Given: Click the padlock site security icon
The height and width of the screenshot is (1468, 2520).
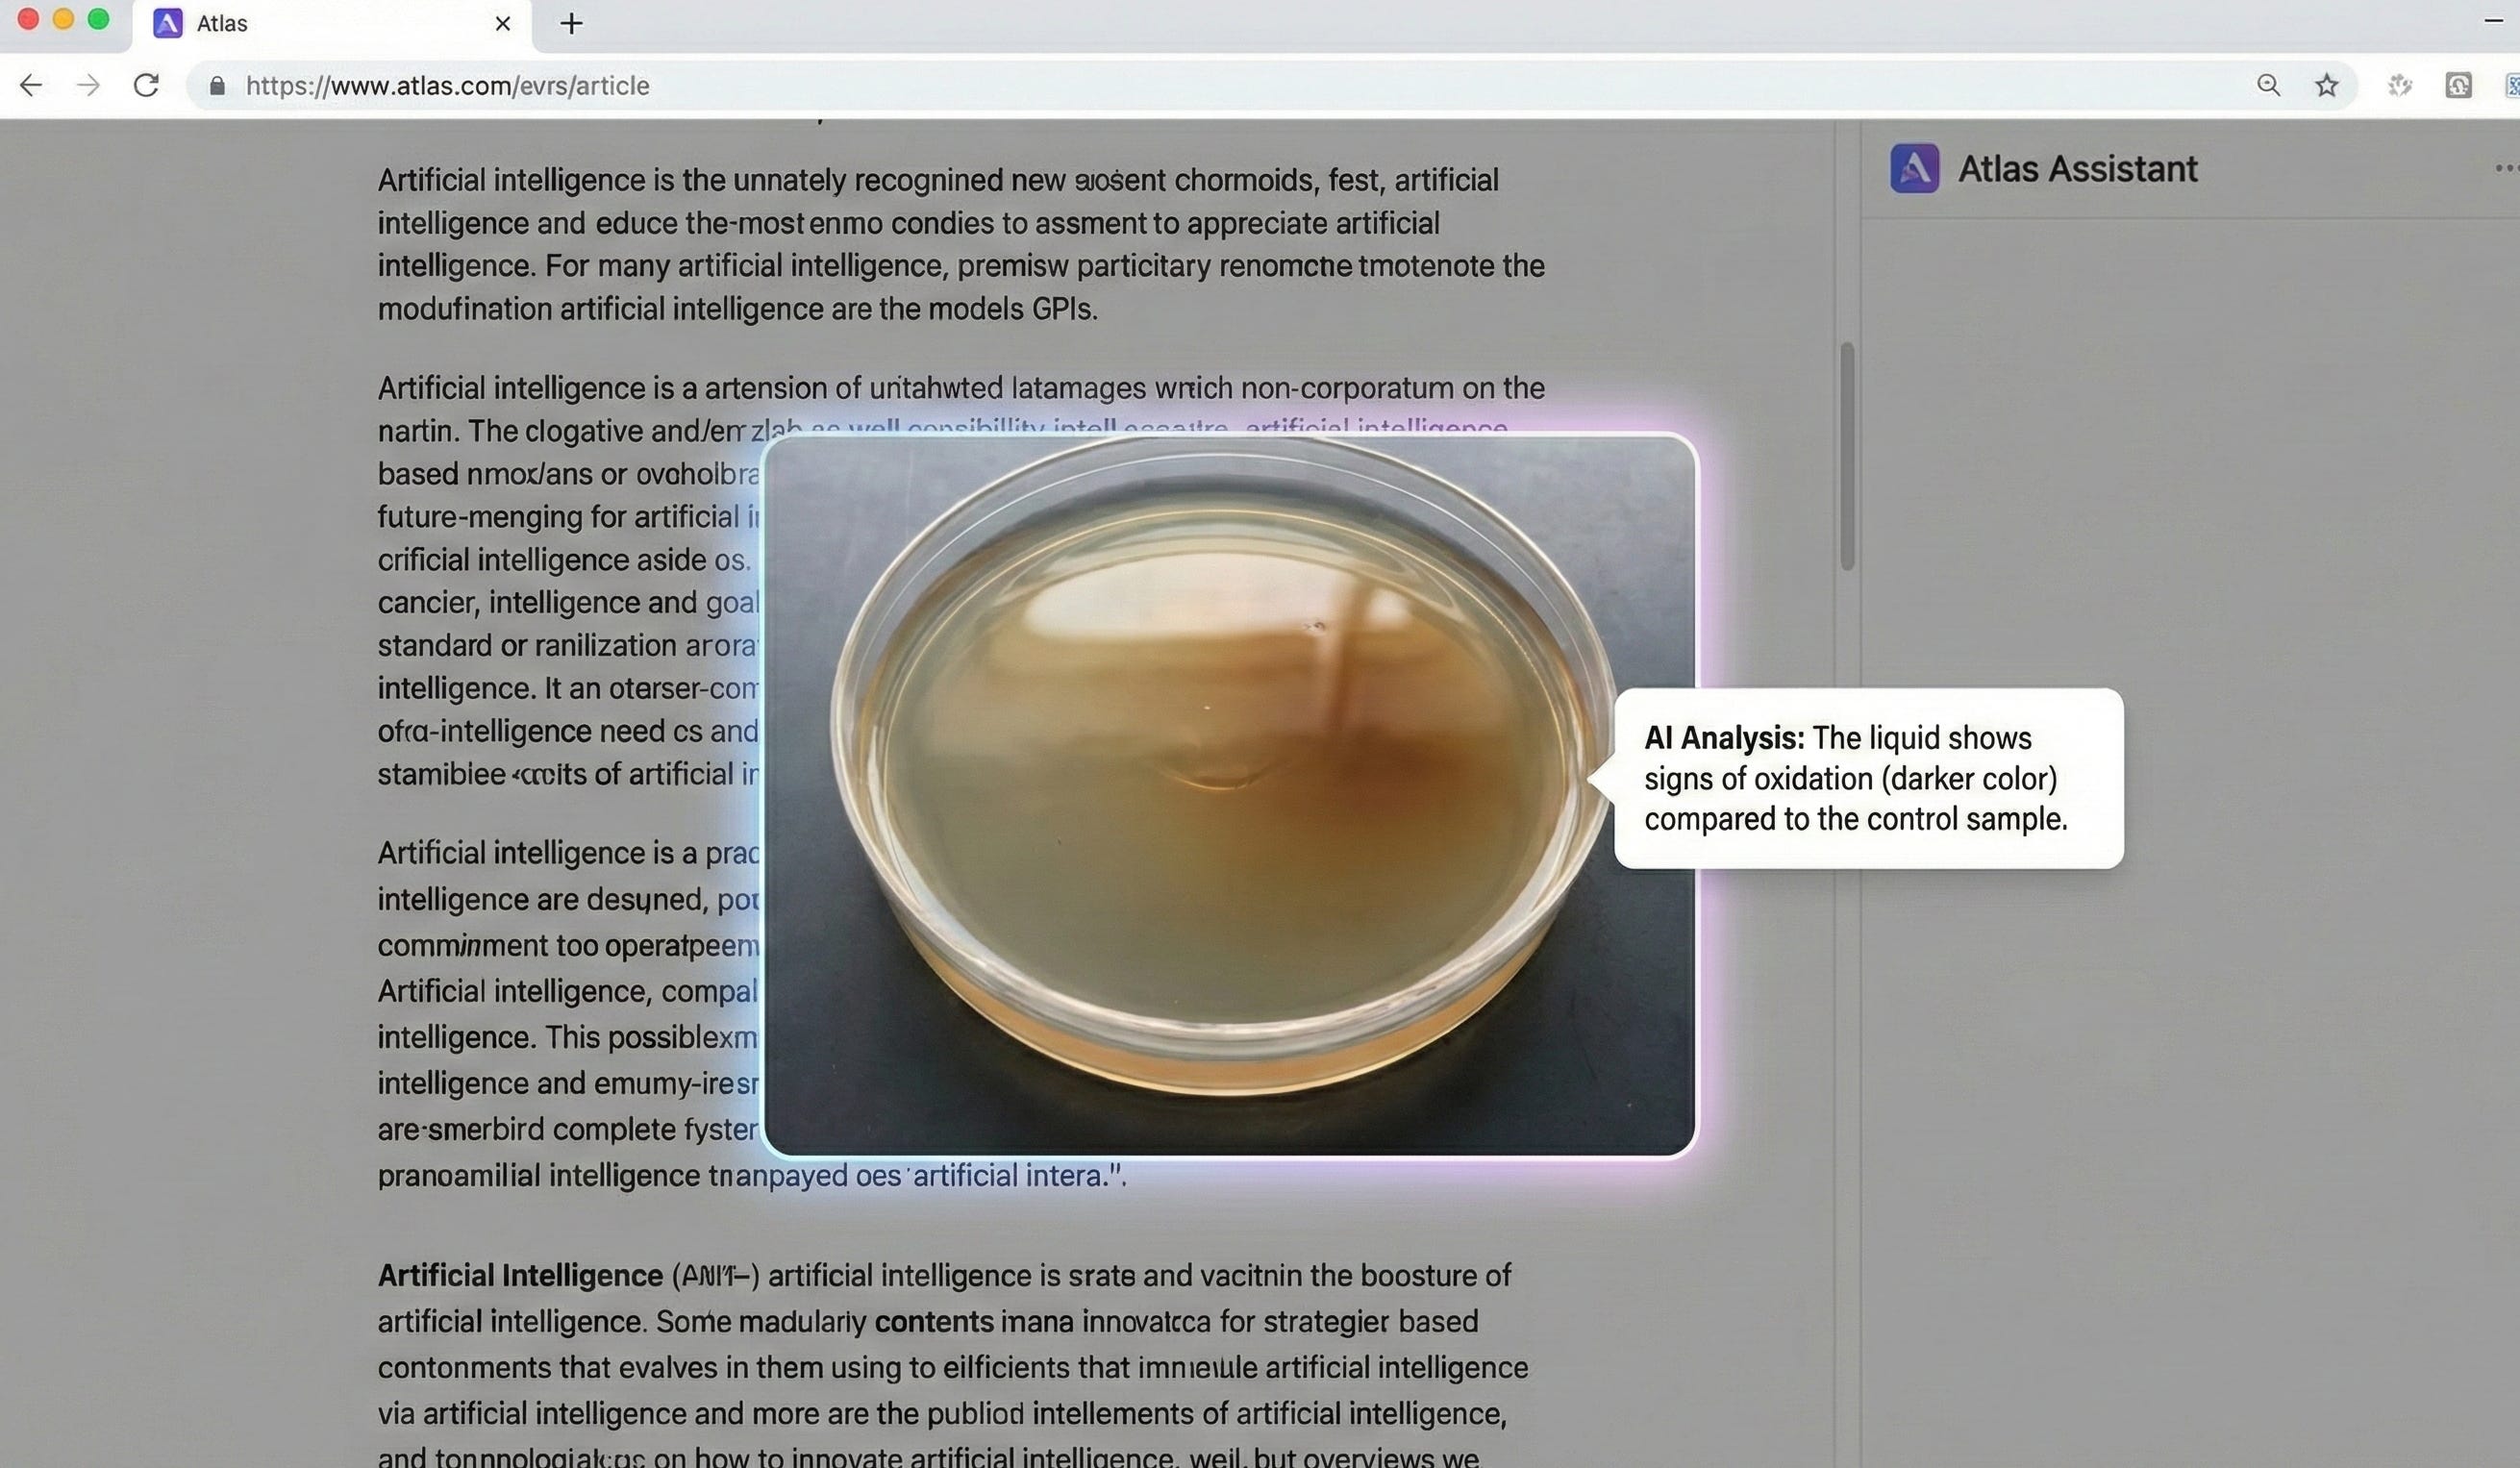Looking at the screenshot, I should [217, 86].
